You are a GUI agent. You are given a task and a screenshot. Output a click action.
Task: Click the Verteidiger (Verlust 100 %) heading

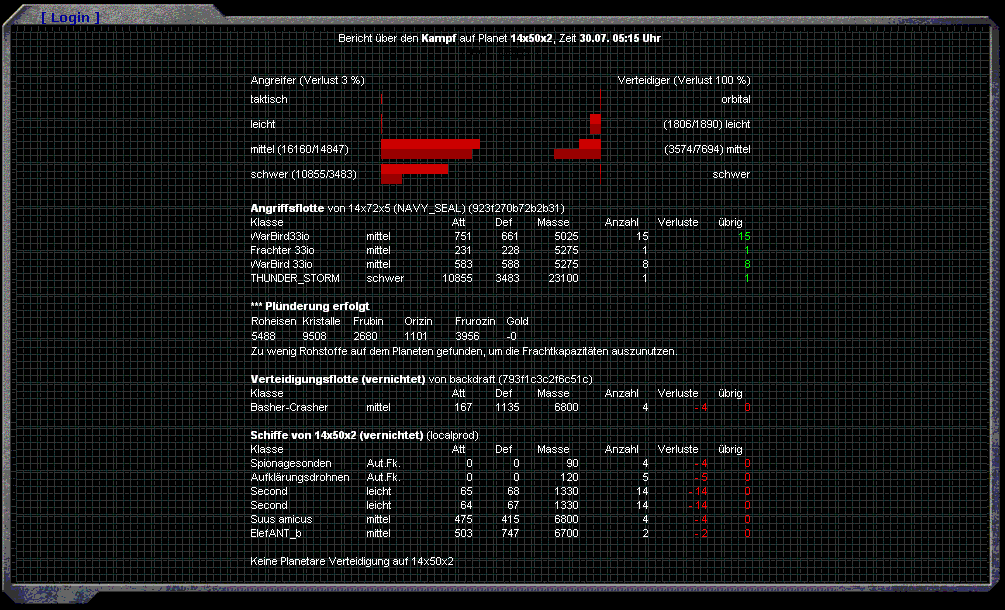click(x=684, y=80)
